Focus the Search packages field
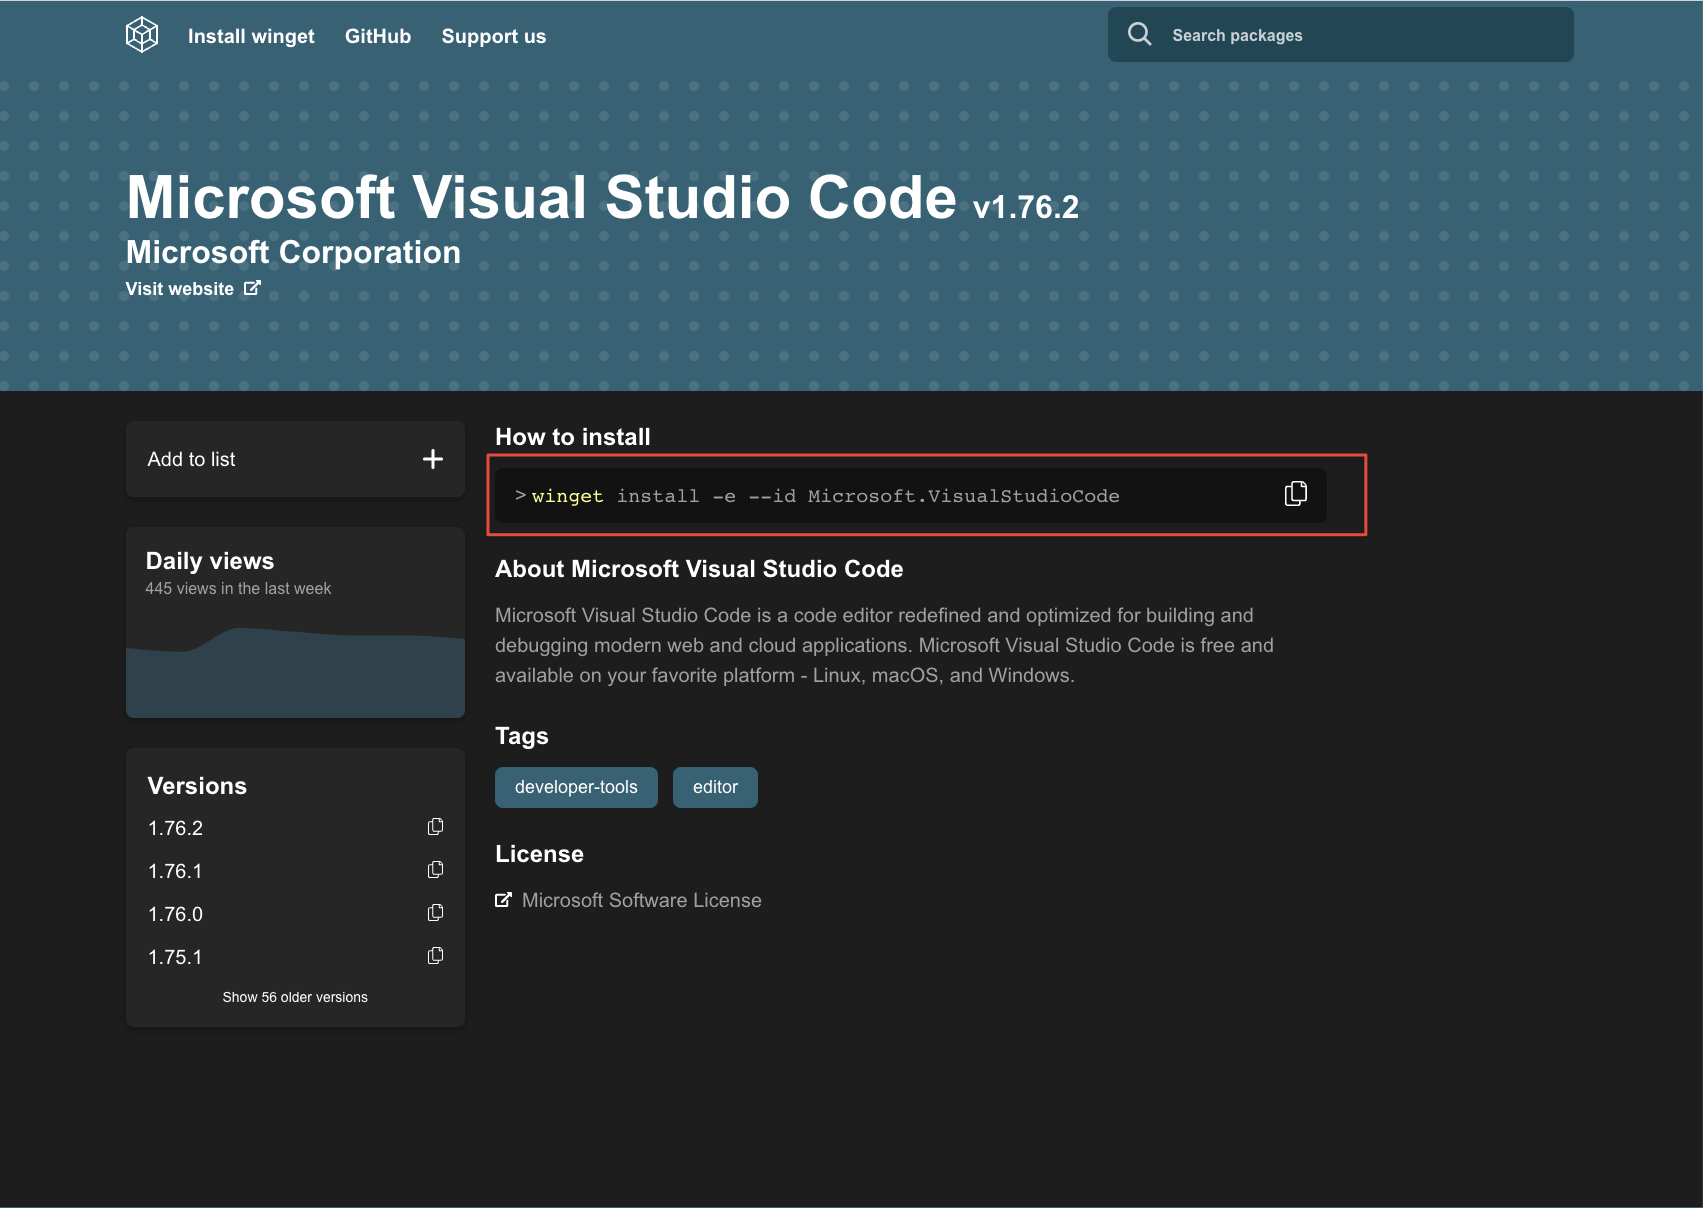Screen dimensions: 1703x1208 coord(1340,35)
